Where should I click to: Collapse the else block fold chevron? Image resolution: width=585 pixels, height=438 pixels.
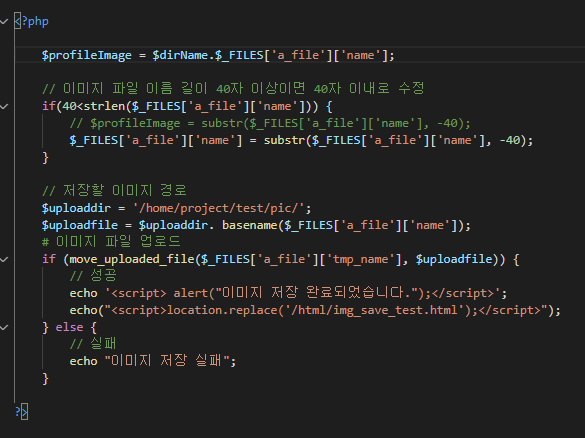pos(4,328)
